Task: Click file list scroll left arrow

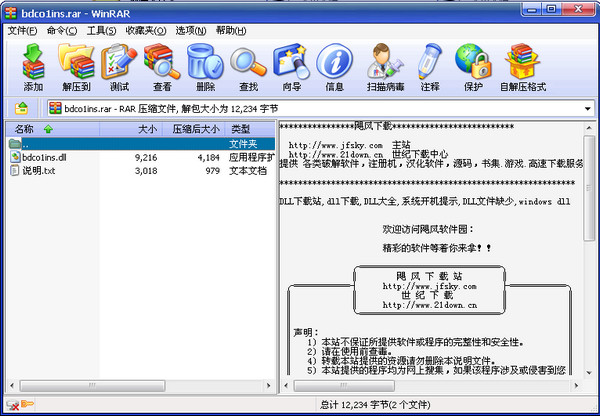Action: tap(12, 385)
